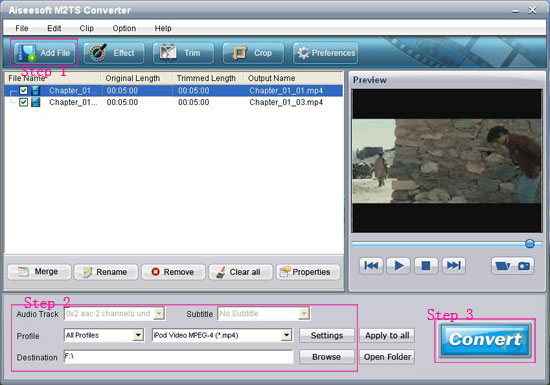Minimize the Aiseesoft M2TS Converter window
Viewport: 550px width, 385px height.
(x=516, y=11)
